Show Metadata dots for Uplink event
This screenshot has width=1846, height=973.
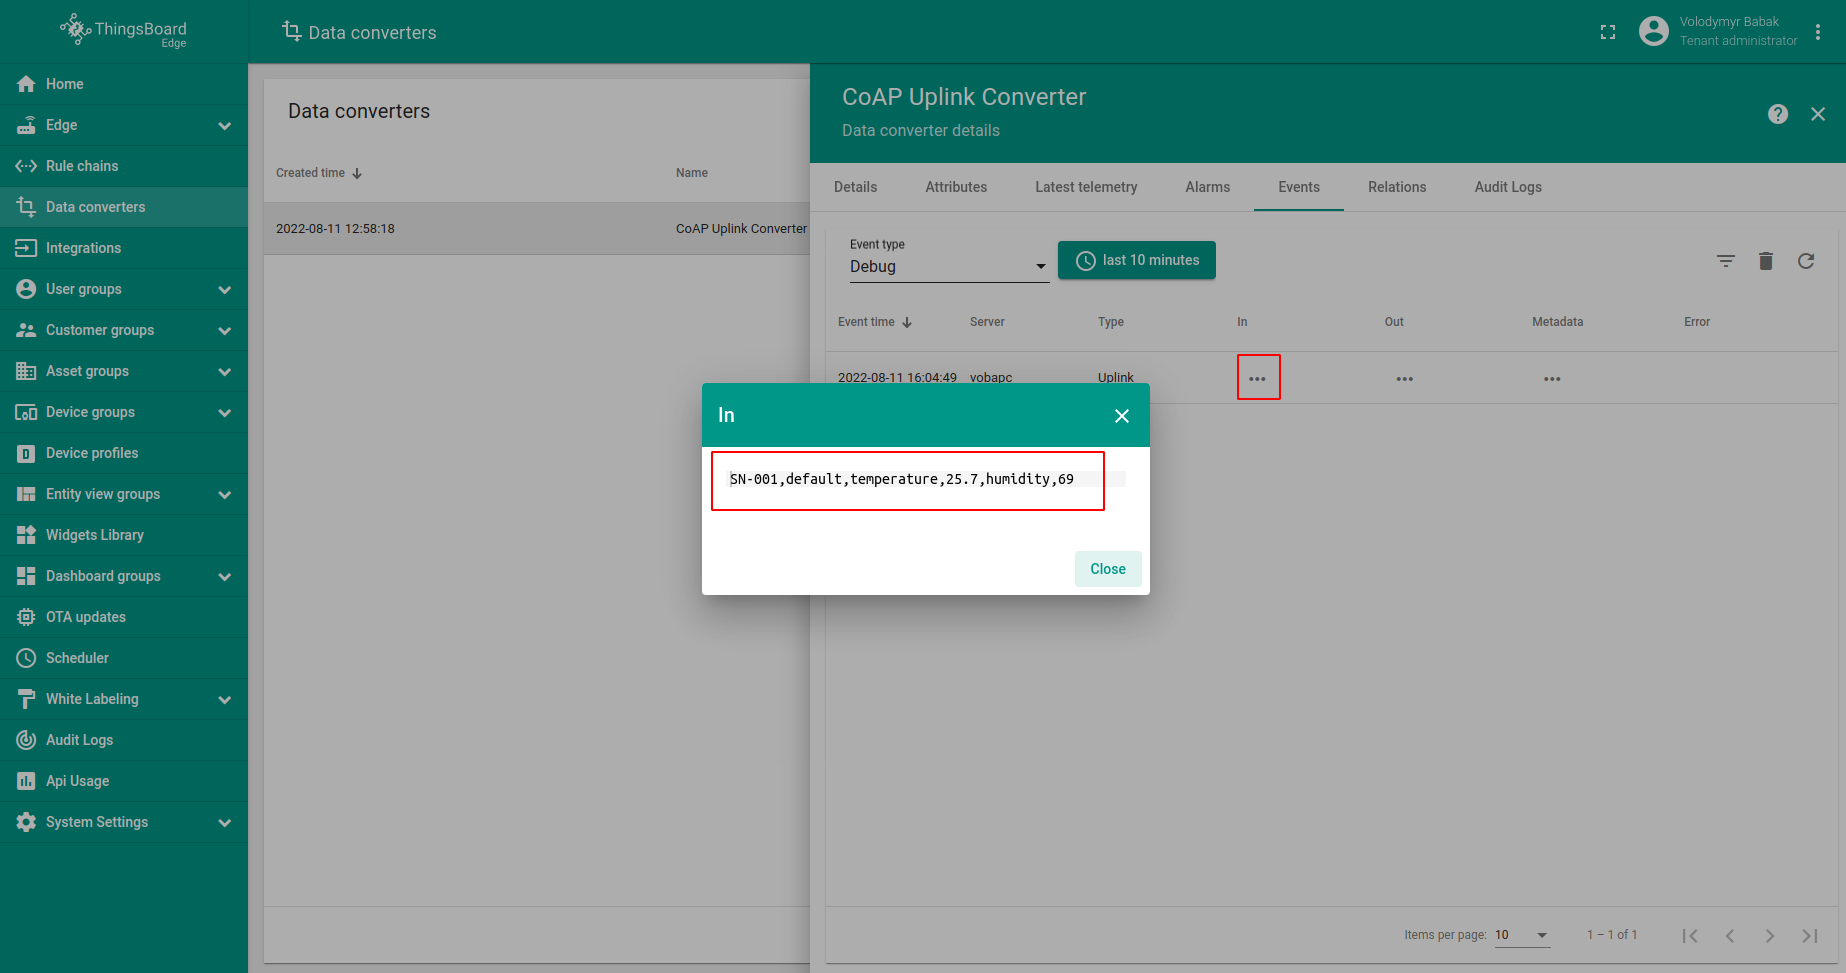(1552, 379)
